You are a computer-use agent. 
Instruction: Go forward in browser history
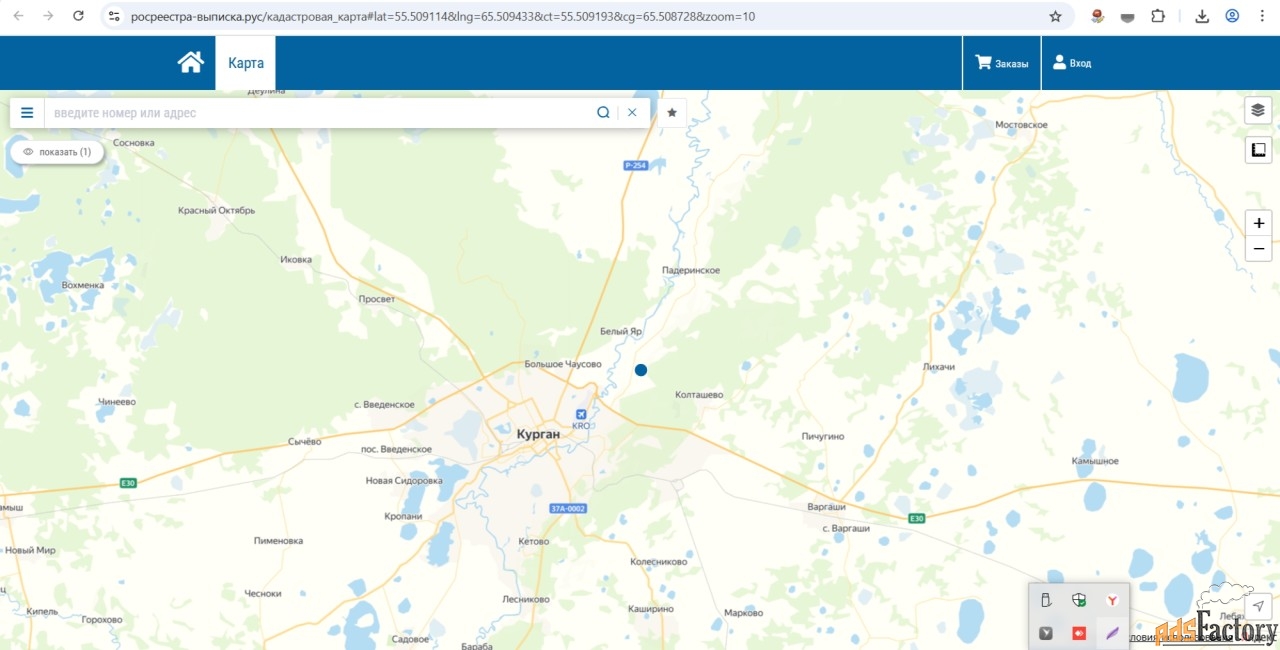point(48,16)
